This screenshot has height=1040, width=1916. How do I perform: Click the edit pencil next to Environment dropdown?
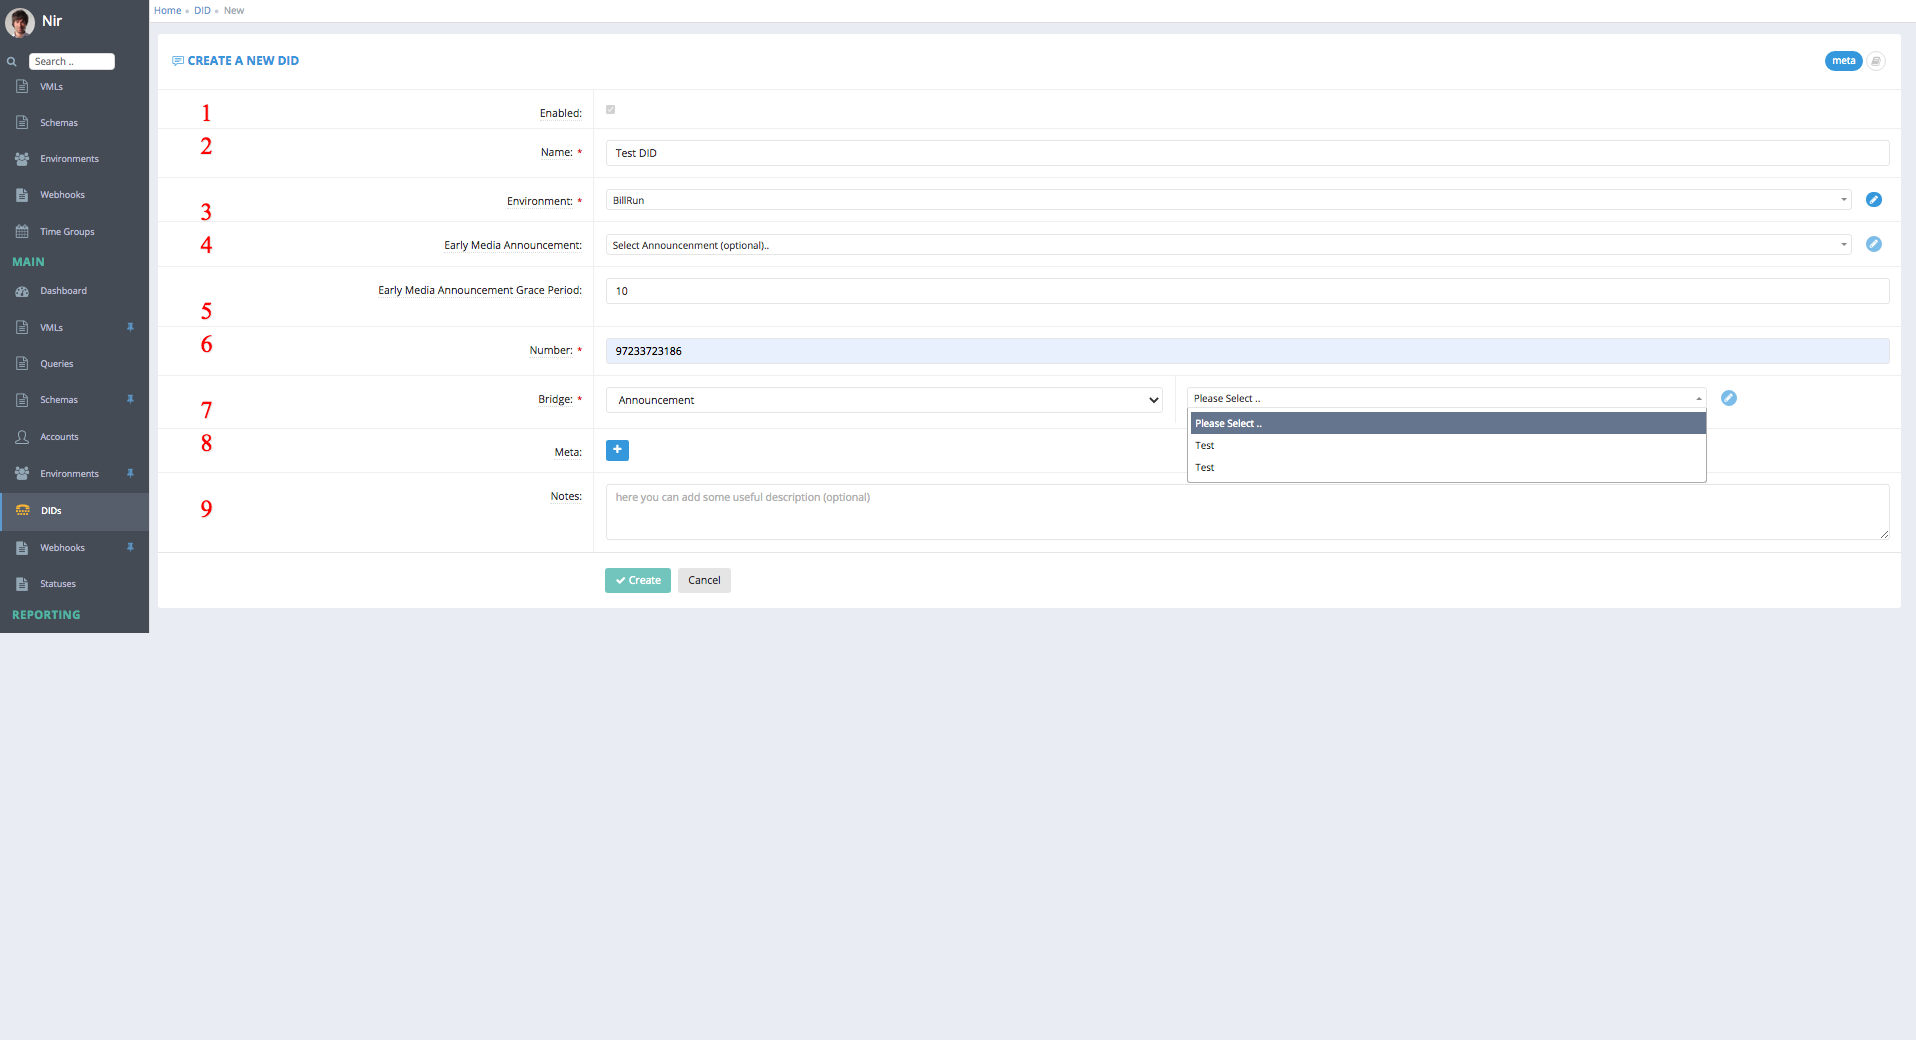1874,199
